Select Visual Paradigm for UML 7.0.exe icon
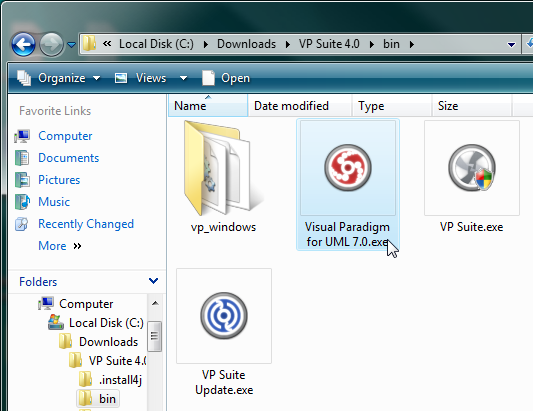Viewport: 533px width, 411px height. click(x=348, y=168)
